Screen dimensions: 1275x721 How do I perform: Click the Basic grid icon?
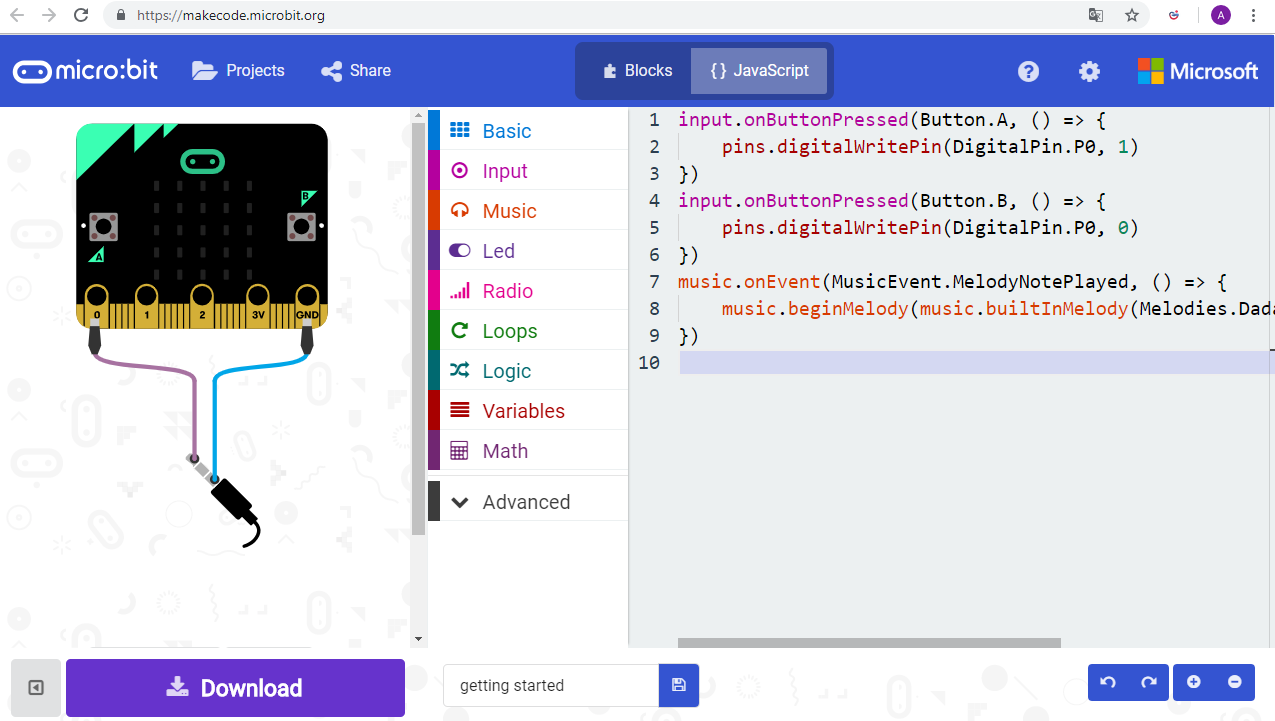click(x=460, y=130)
